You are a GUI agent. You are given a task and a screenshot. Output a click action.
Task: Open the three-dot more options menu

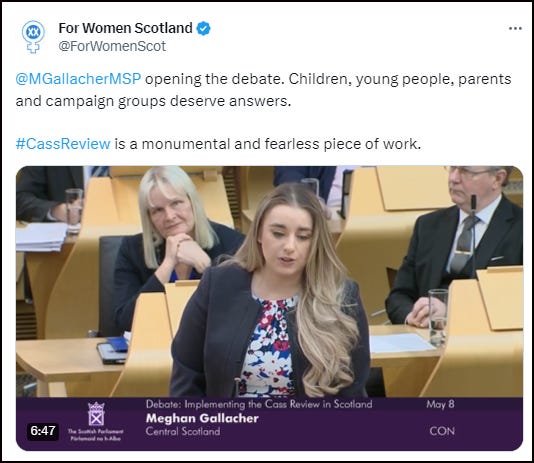coord(515,29)
